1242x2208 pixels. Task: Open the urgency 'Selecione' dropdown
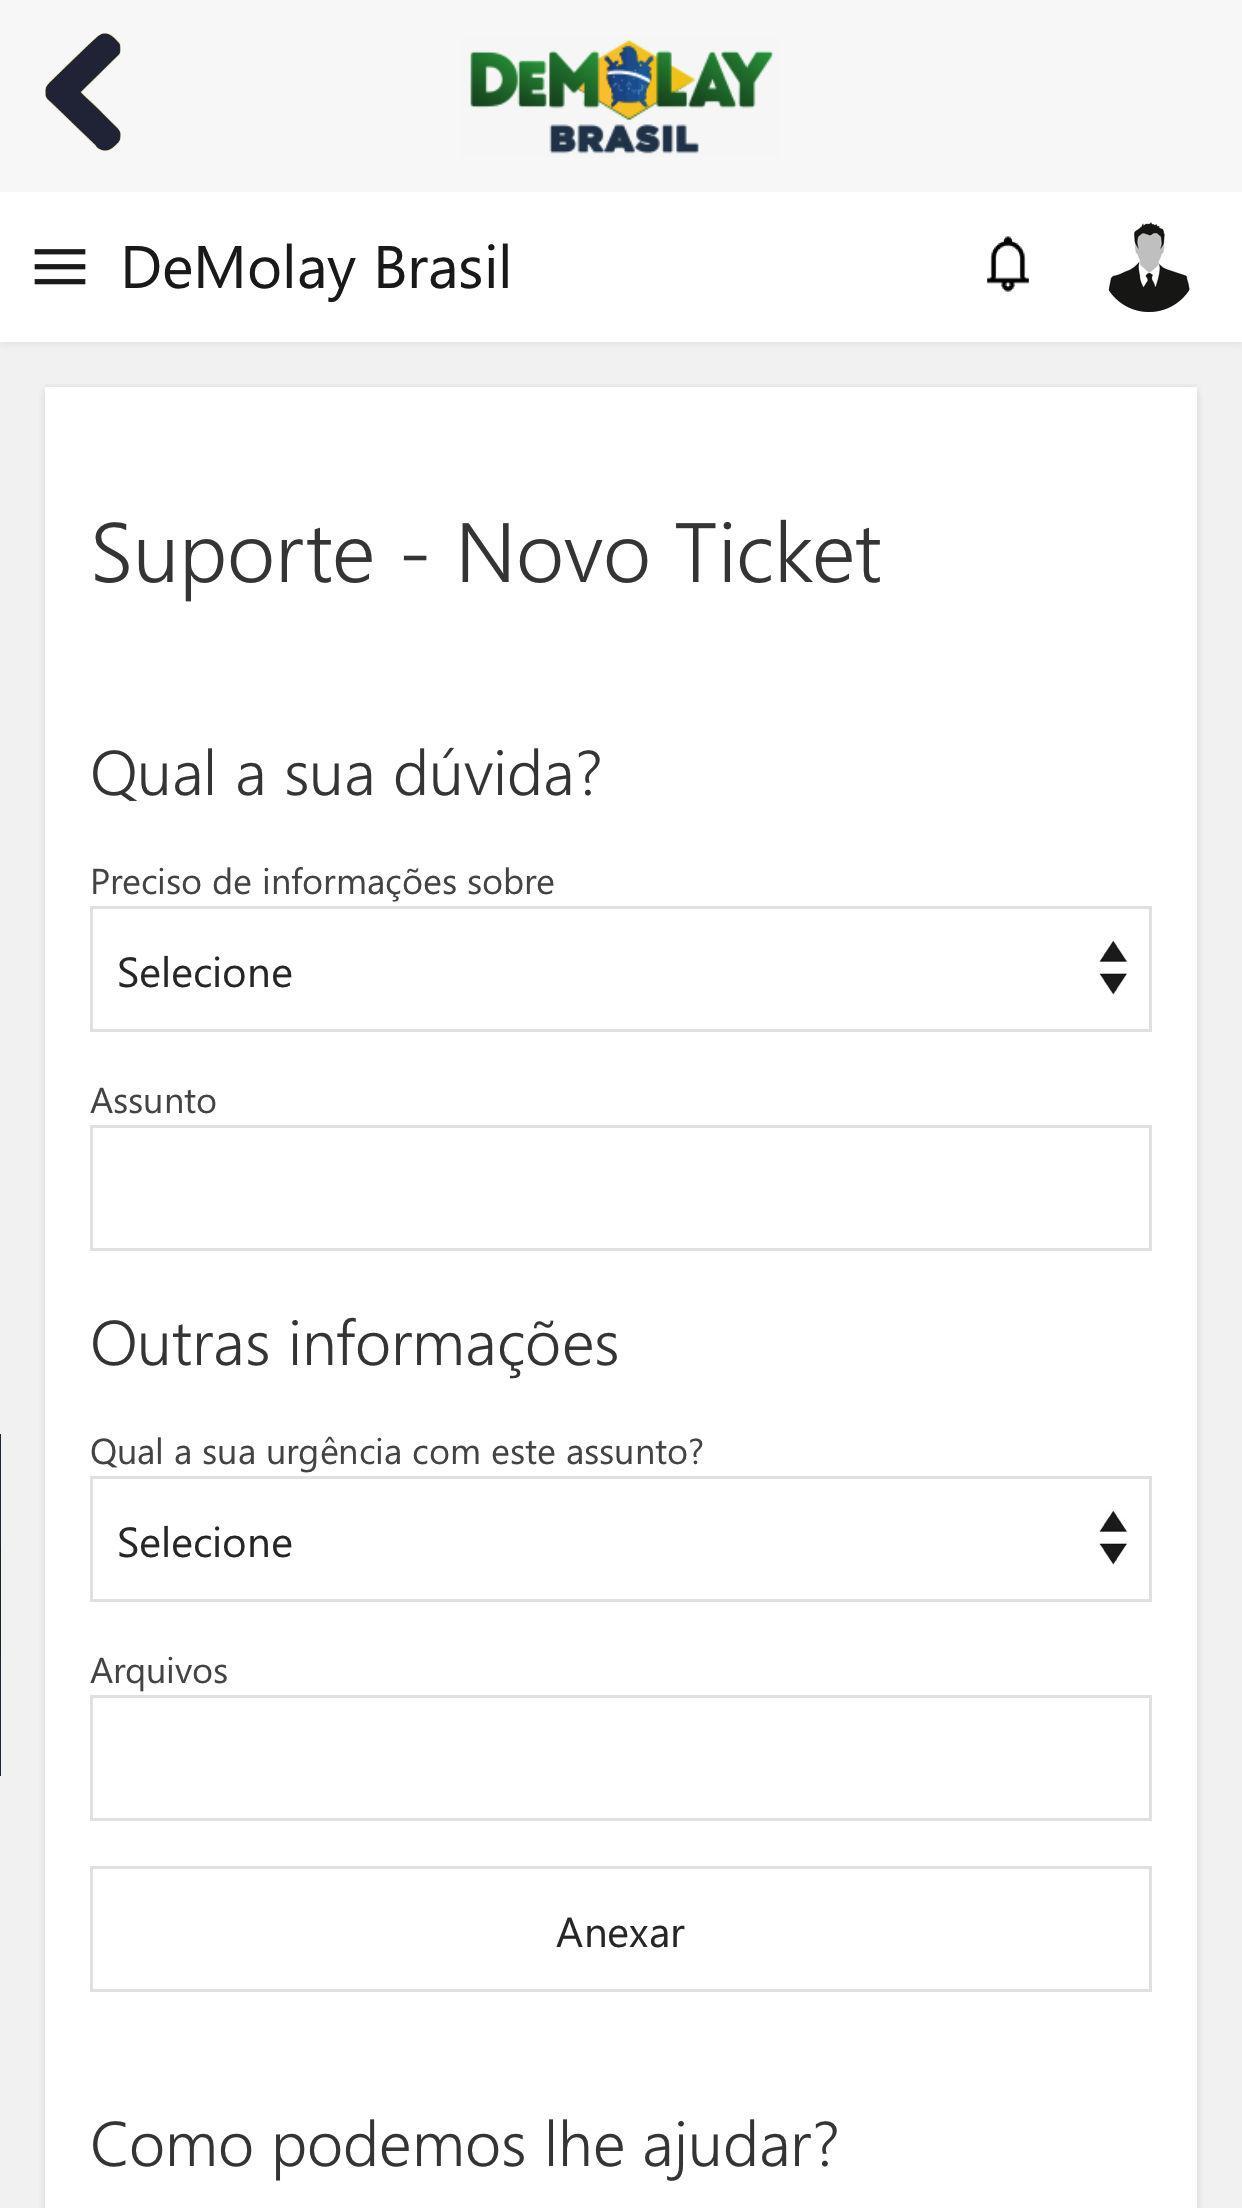[620, 1539]
